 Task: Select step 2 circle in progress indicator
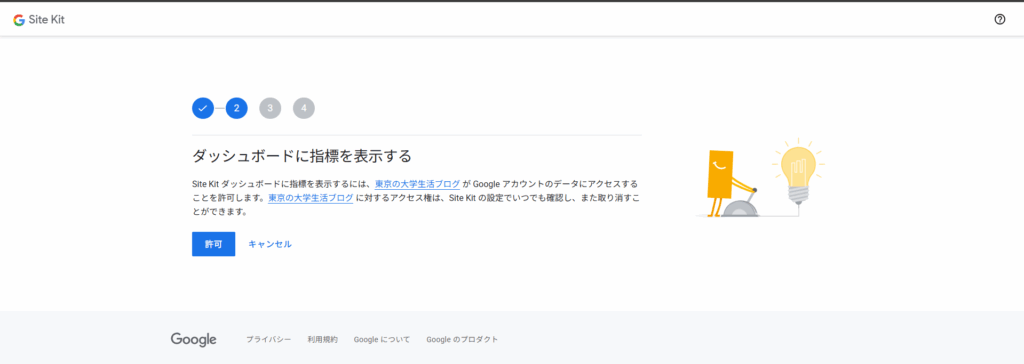pyautogui.click(x=236, y=108)
